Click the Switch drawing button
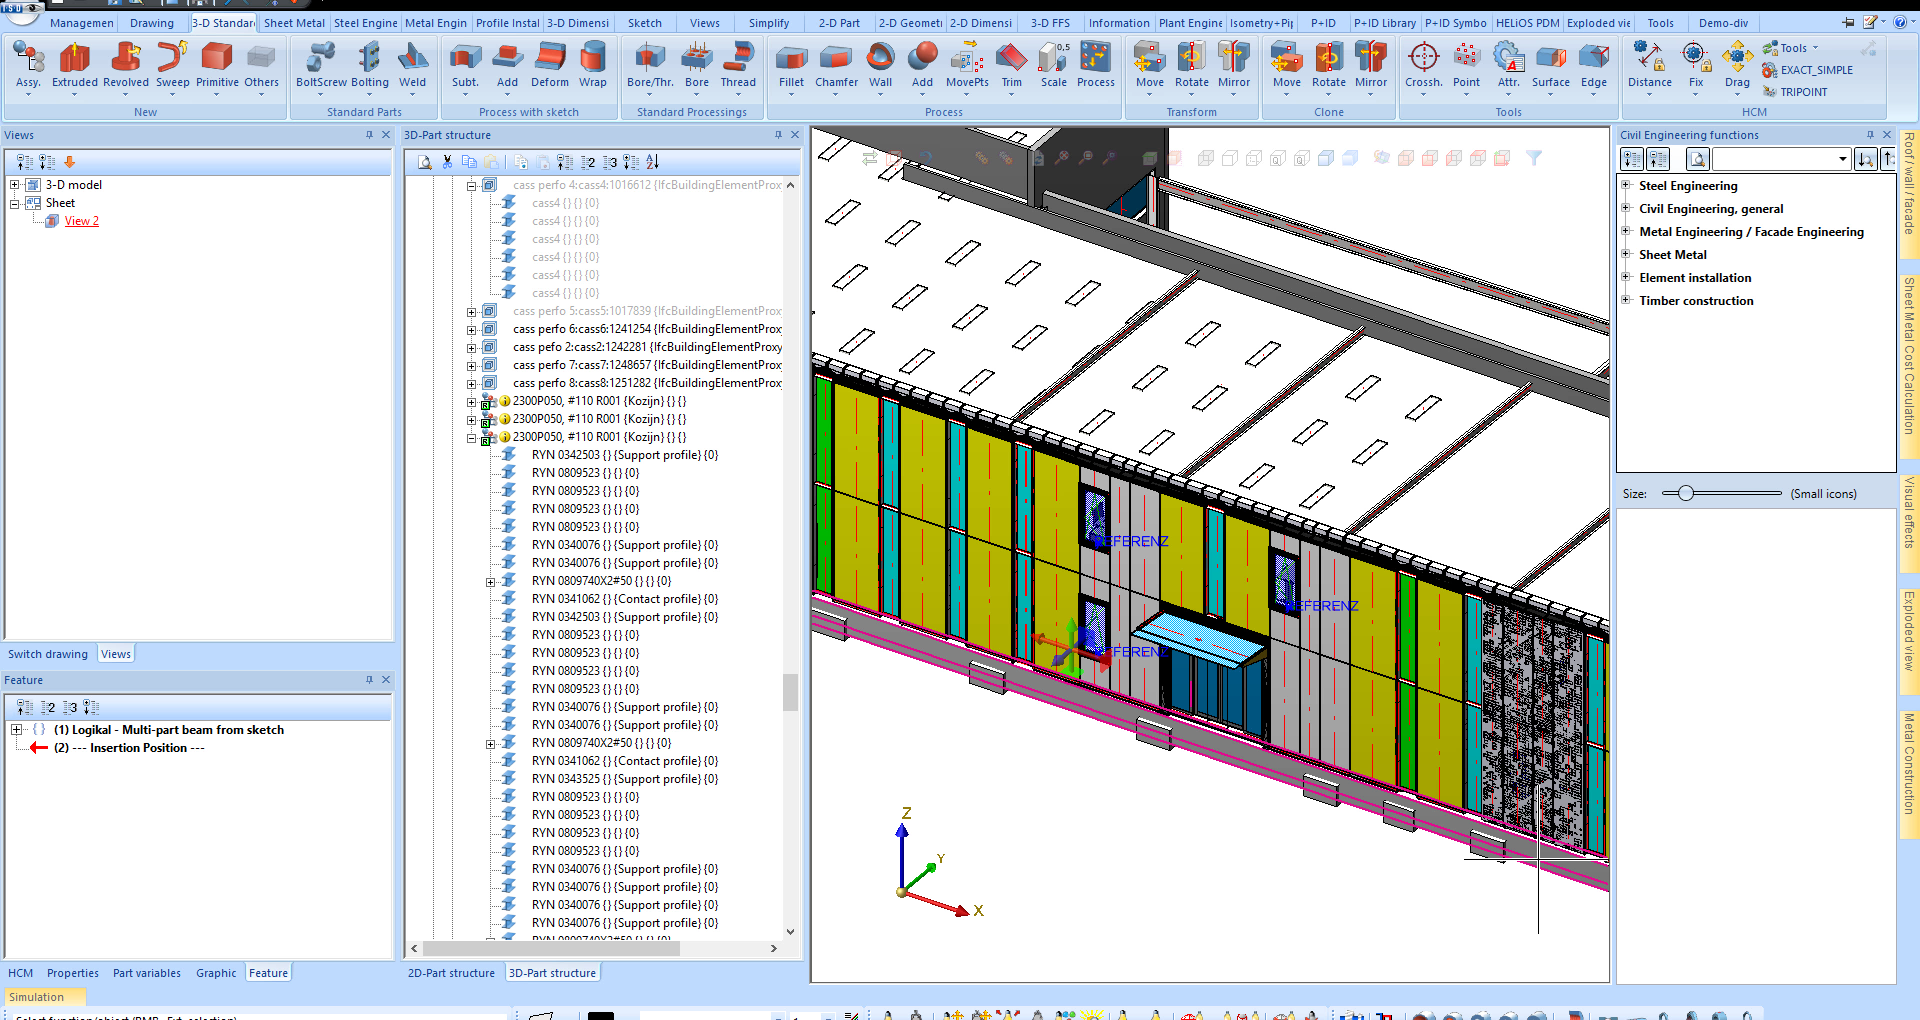Viewport: 1920px width, 1020px height. click(x=48, y=654)
